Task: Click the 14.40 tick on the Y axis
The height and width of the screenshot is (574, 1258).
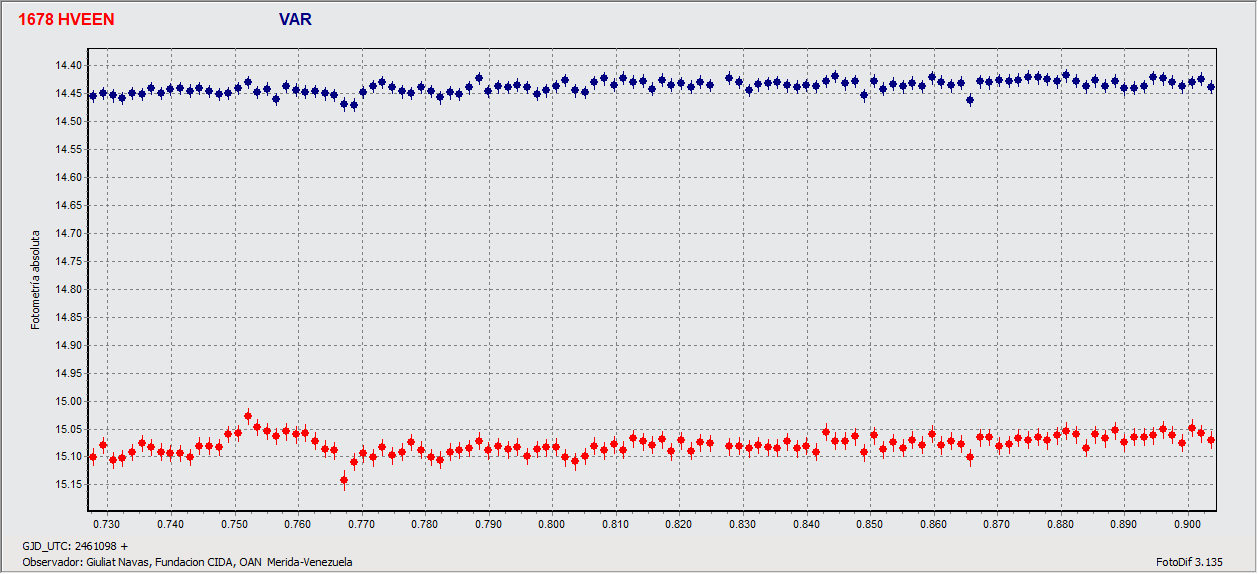Action: click(71, 66)
